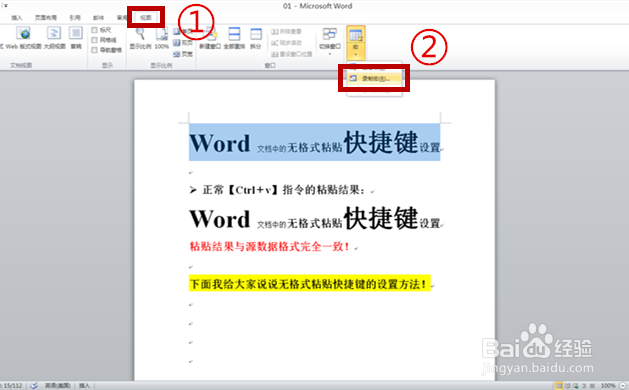This screenshot has width=629, height=390.
Task: Open the 插入 ribbon tab
Action: [16, 18]
